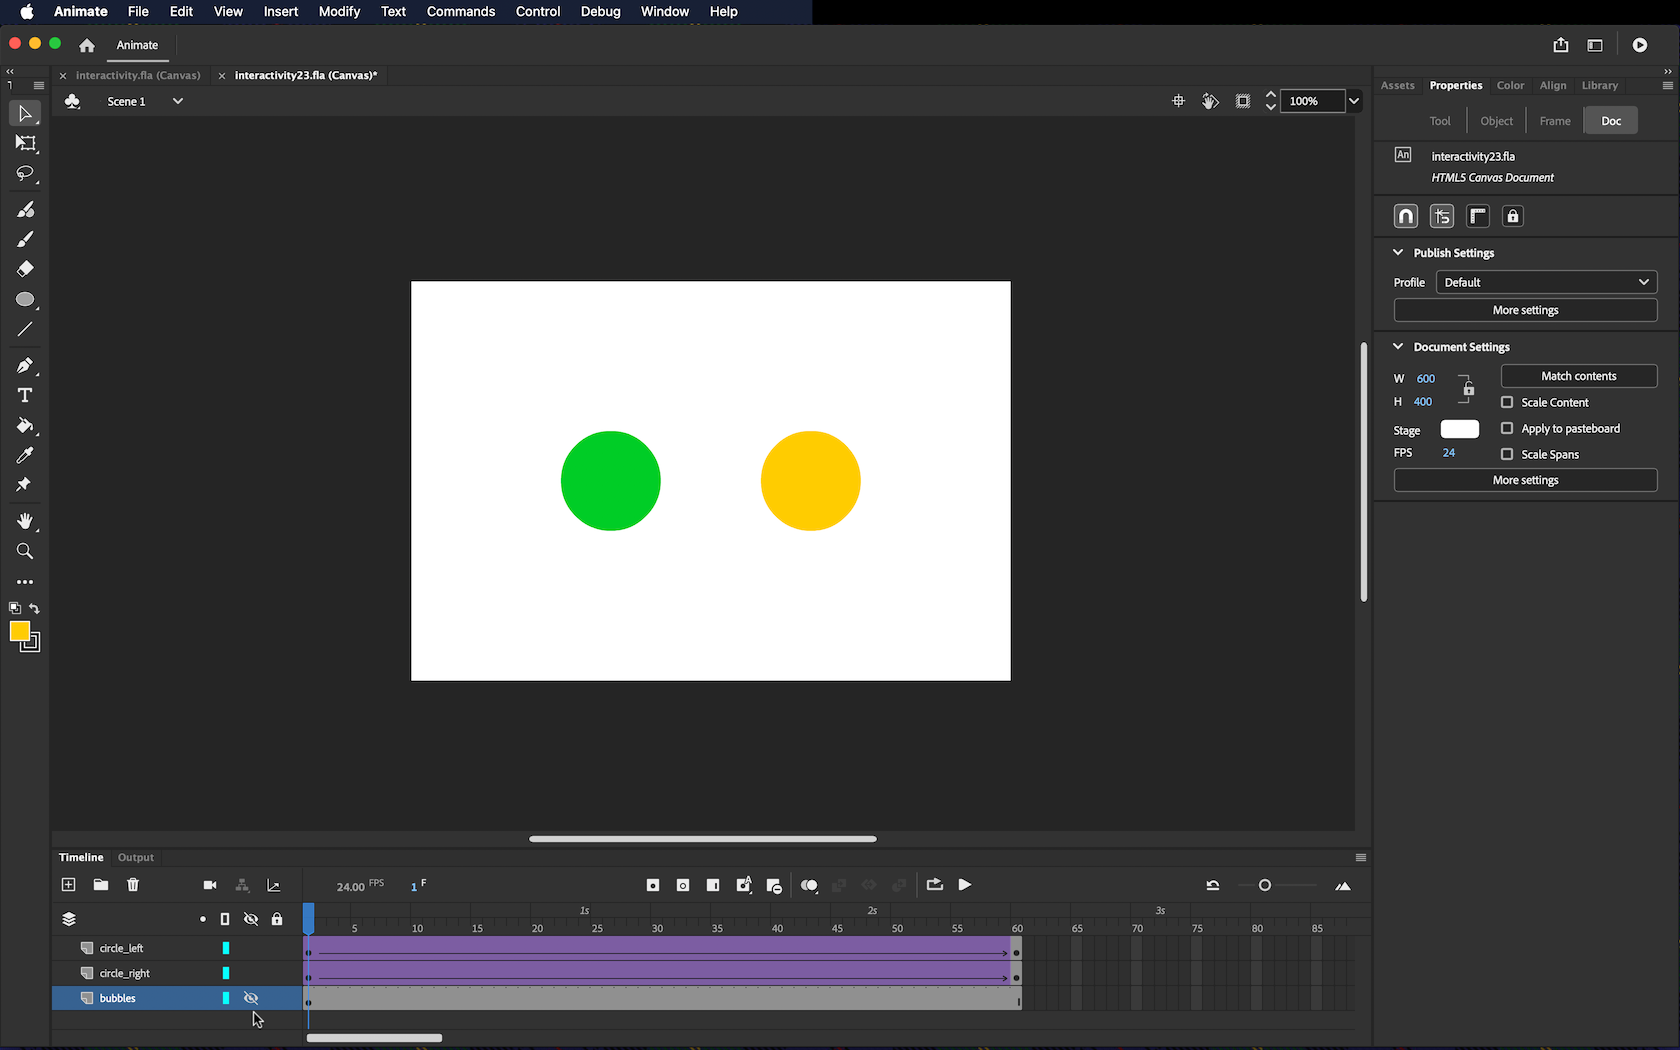
Task: Activate the Paint Bucket tool
Action: click(25, 425)
